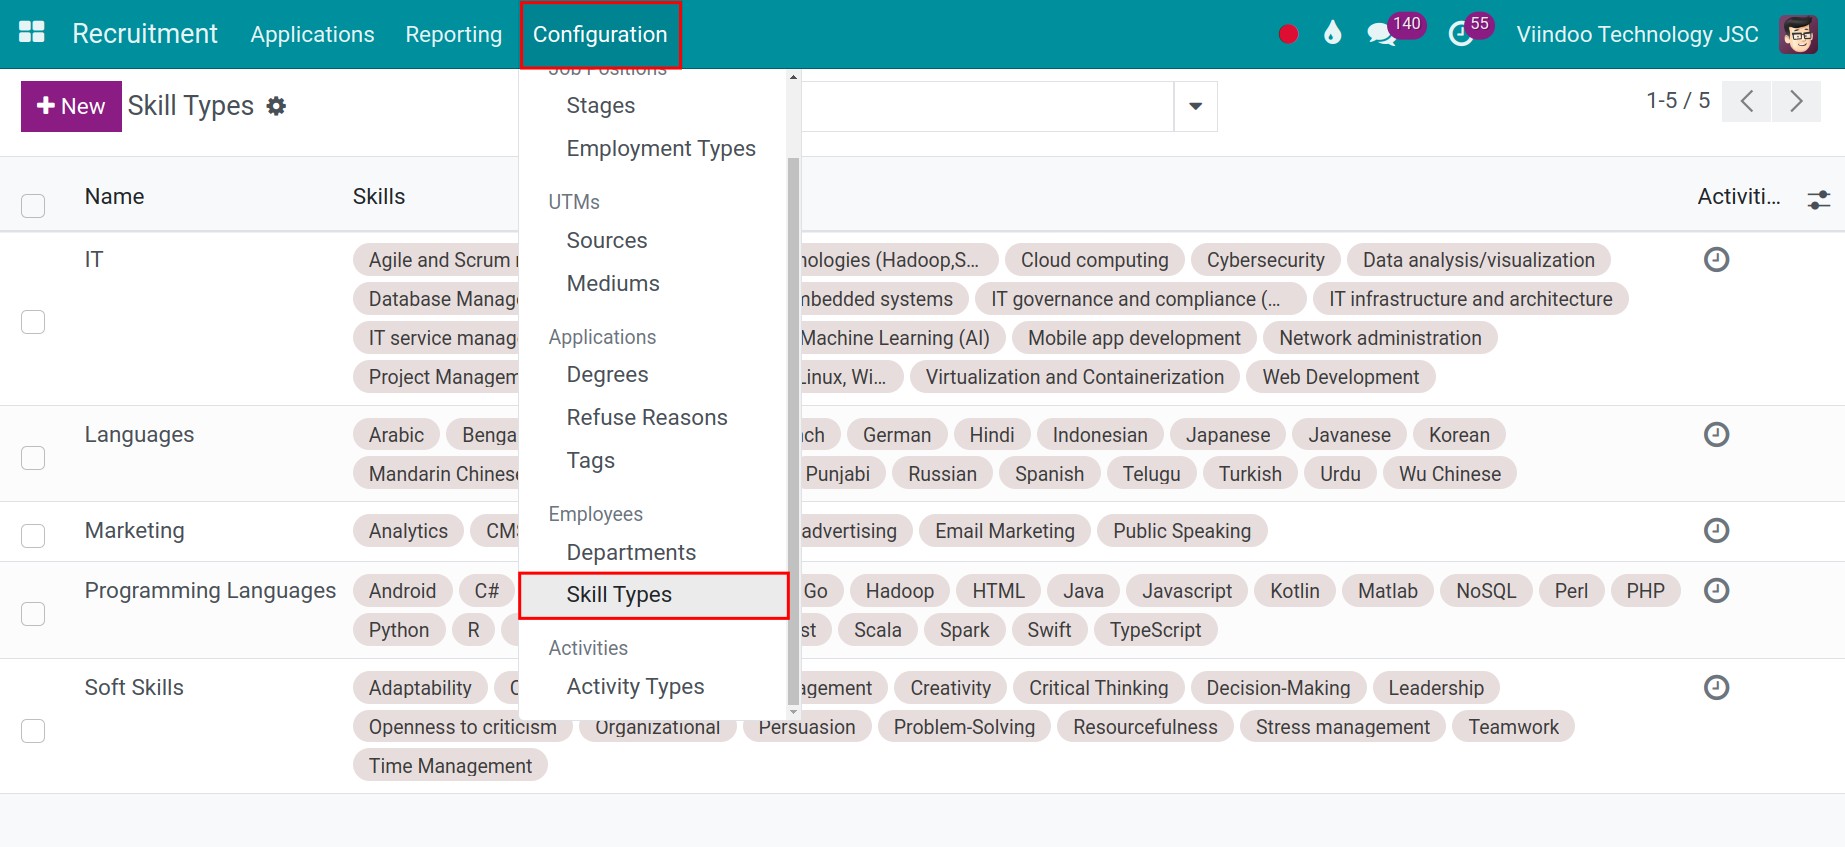Open activity clock icon for IT row
The image size is (1845, 847).
(x=1716, y=260)
